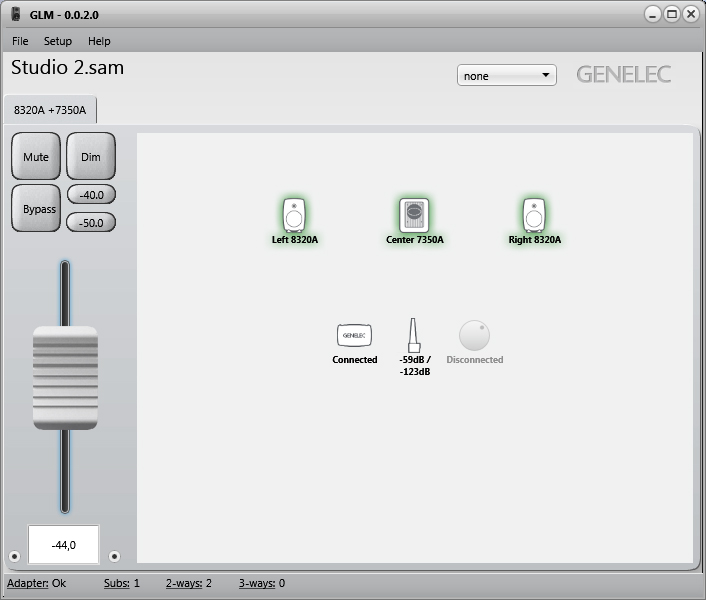
Task: Open the File menu
Action: click(x=20, y=41)
